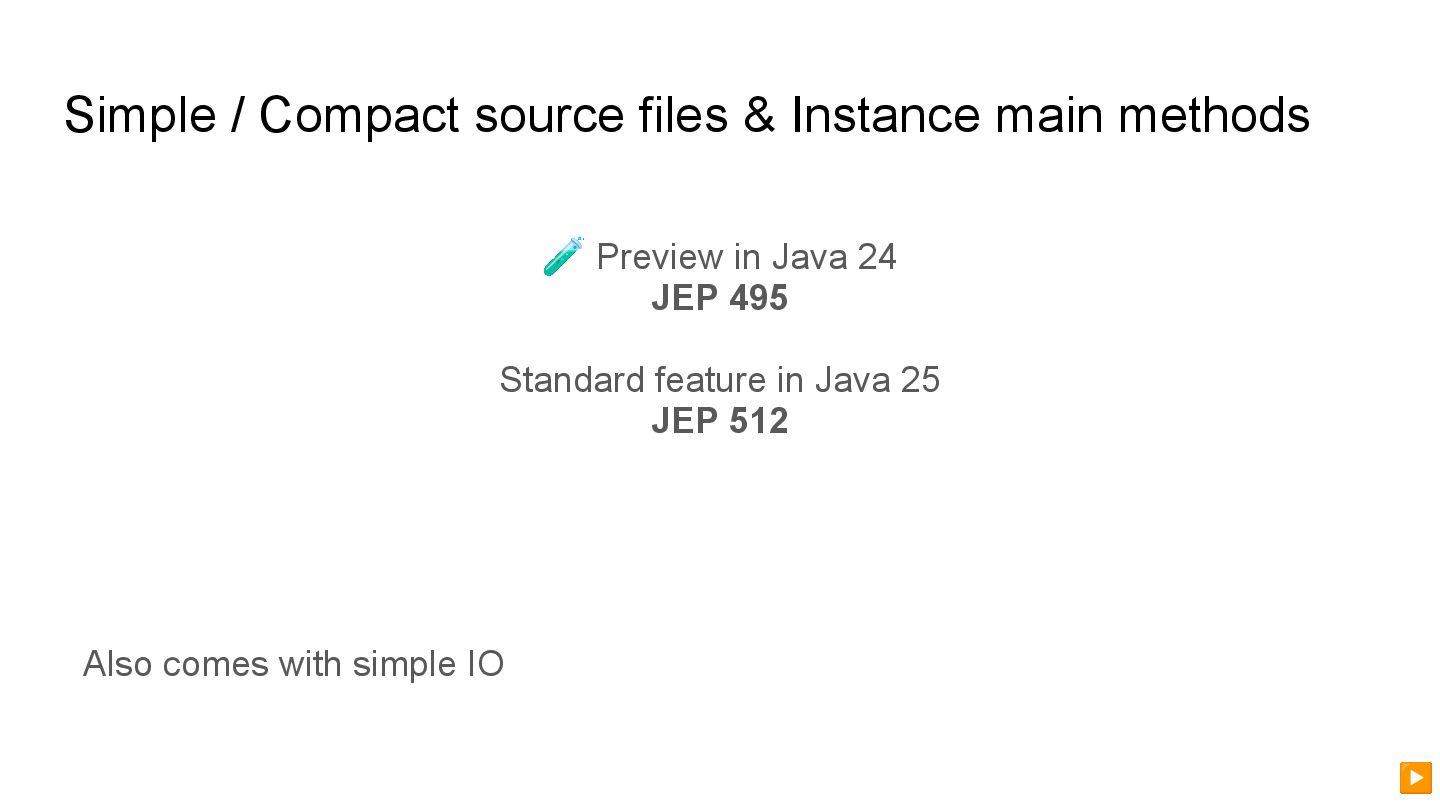The image size is (1440, 810).
Task: Click the orange play button icon
Action: [x=1415, y=777]
